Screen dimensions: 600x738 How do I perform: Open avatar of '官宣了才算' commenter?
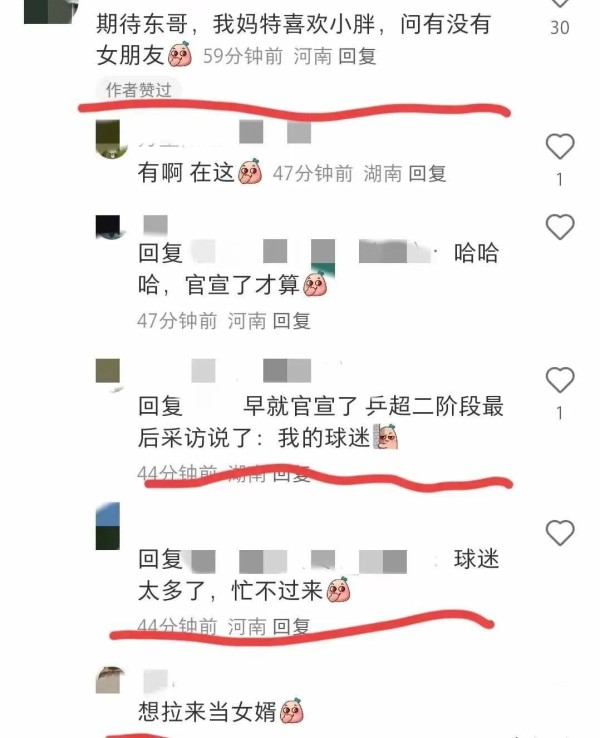pos(108,227)
